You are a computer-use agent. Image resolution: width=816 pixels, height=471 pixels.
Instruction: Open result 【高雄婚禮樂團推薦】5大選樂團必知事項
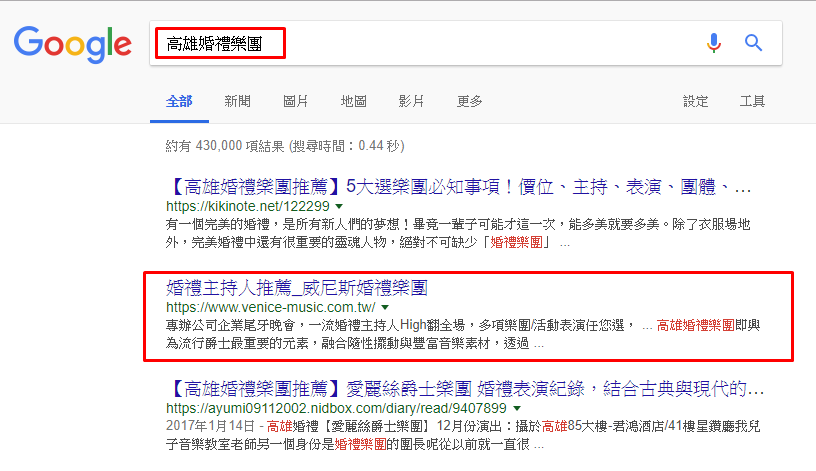click(x=459, y=186)
